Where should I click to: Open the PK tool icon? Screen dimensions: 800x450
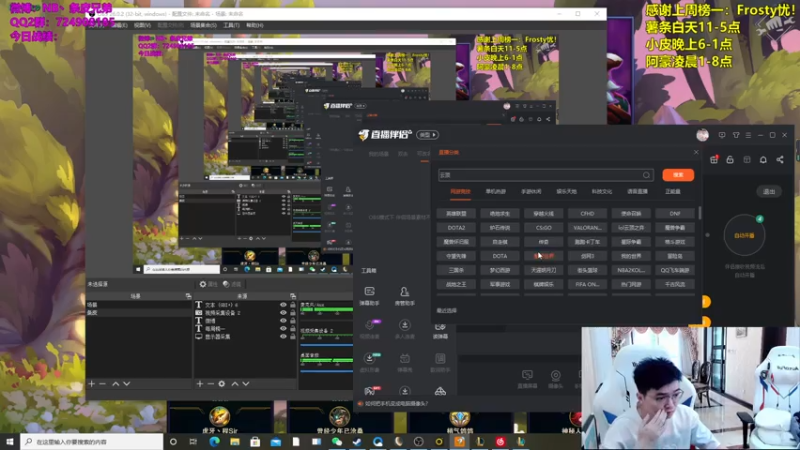pos(369,391)
